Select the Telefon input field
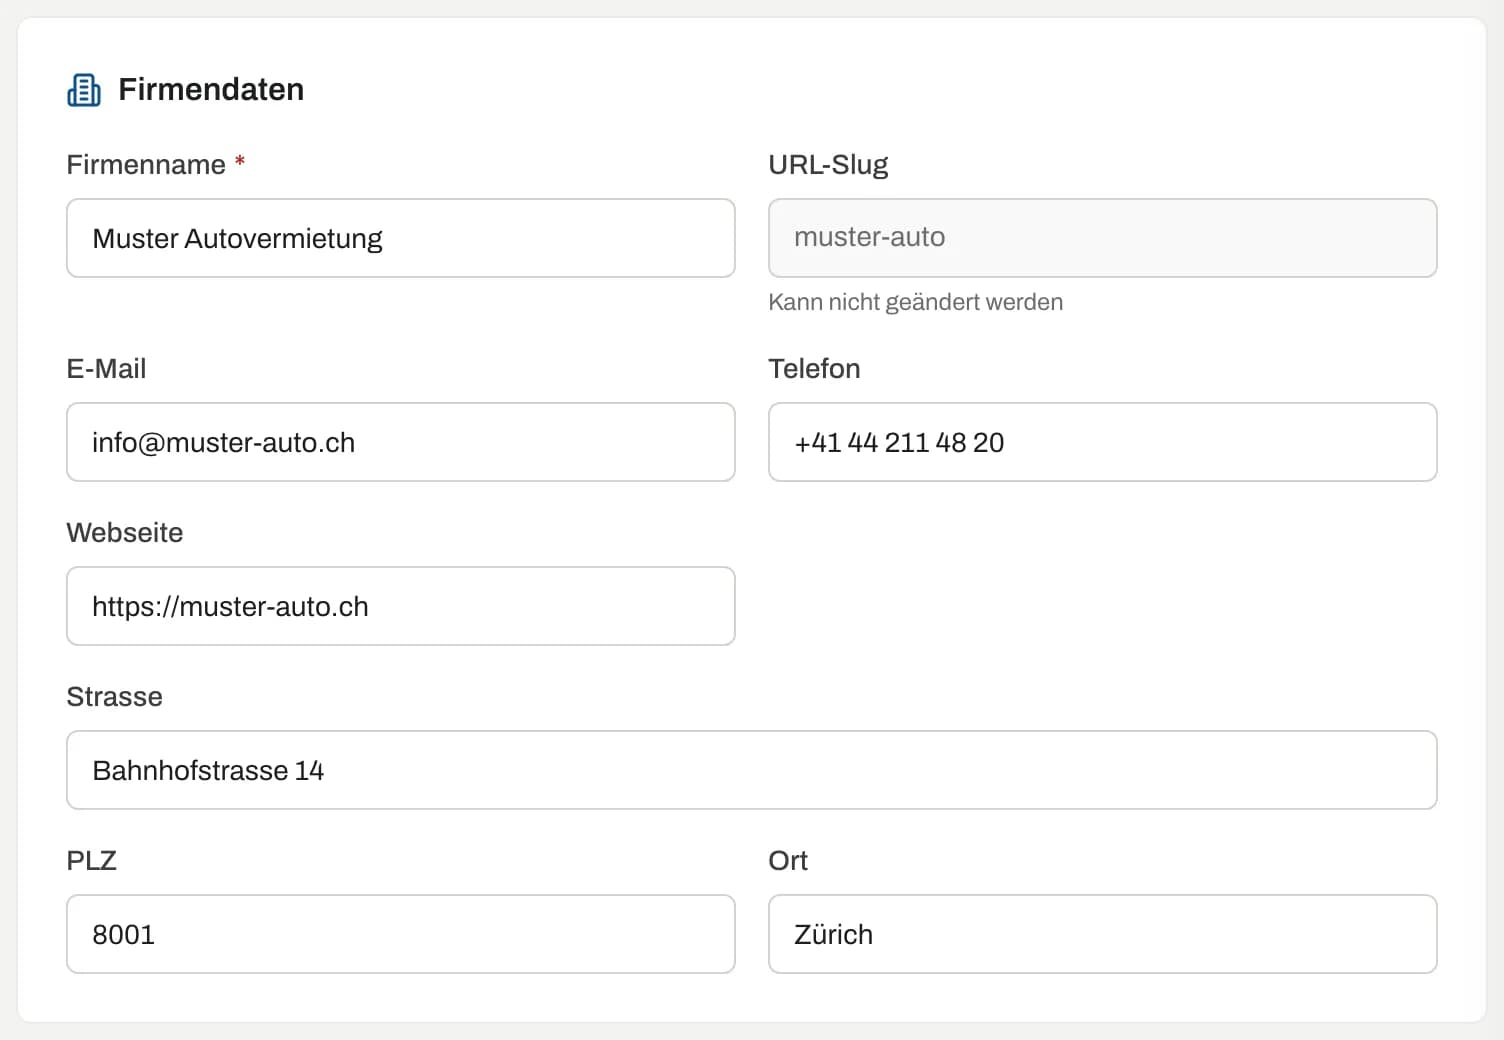1504x1040 pixels. coord(1102,442)
